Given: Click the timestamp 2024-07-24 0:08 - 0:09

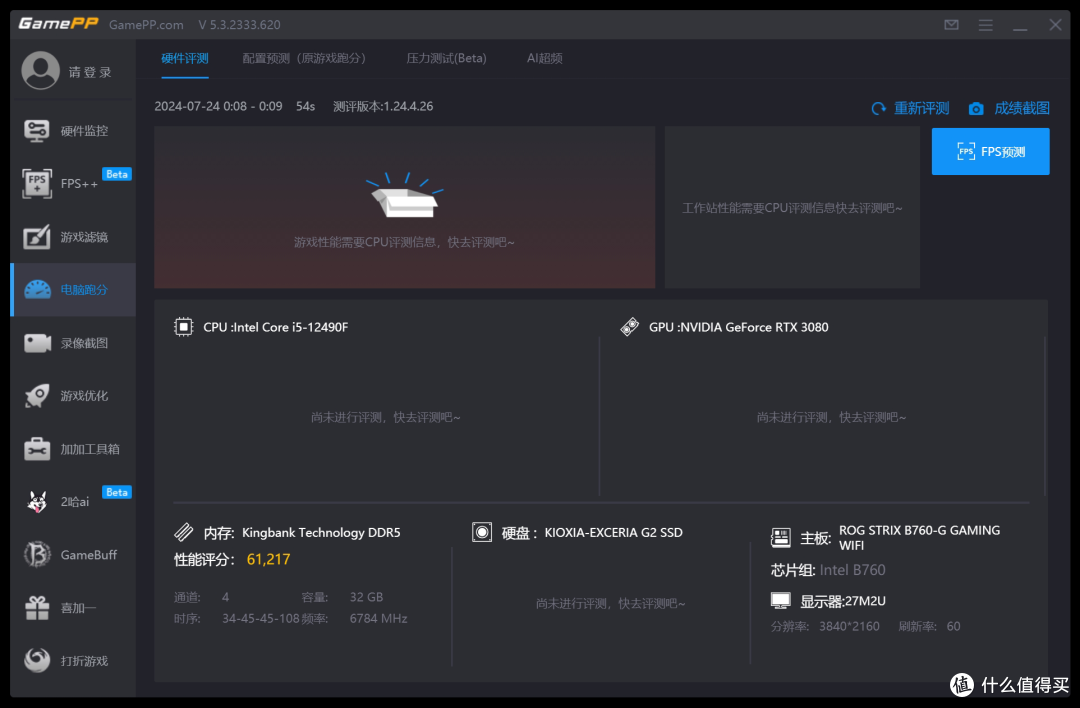Looking at the screenshot, I should click(218, 107).
